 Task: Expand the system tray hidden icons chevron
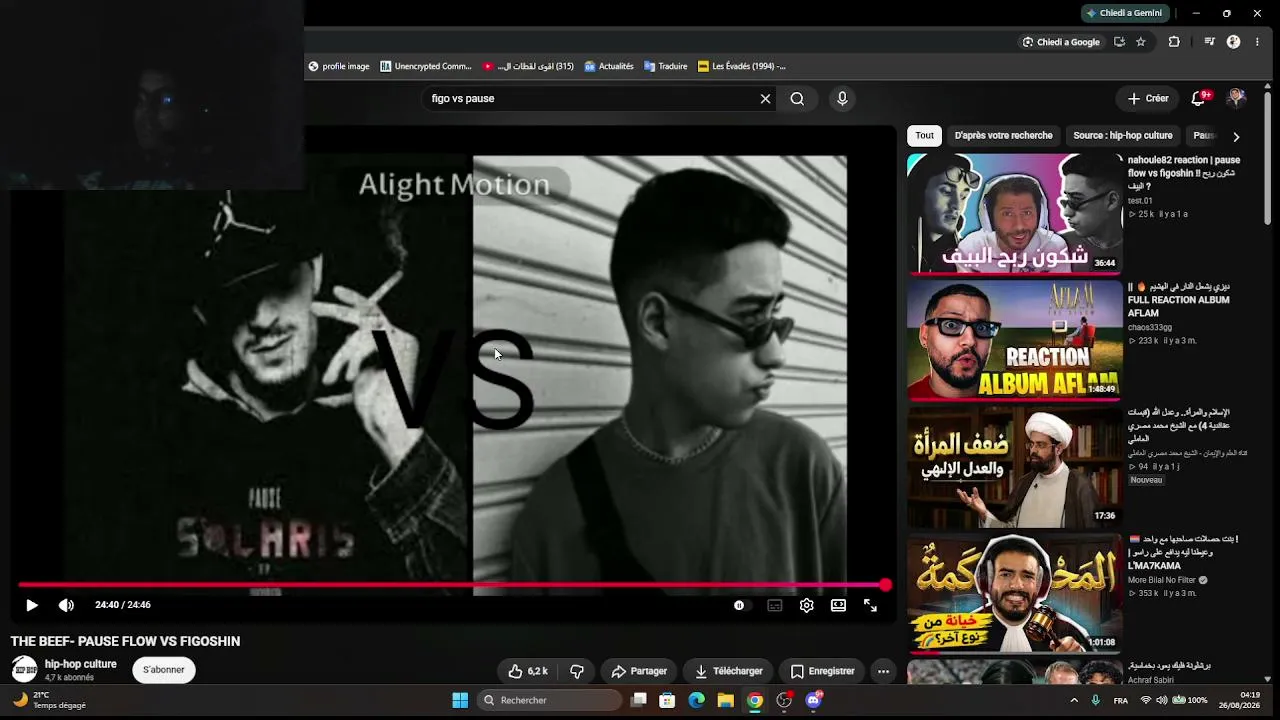click(x=1074, y=700)
